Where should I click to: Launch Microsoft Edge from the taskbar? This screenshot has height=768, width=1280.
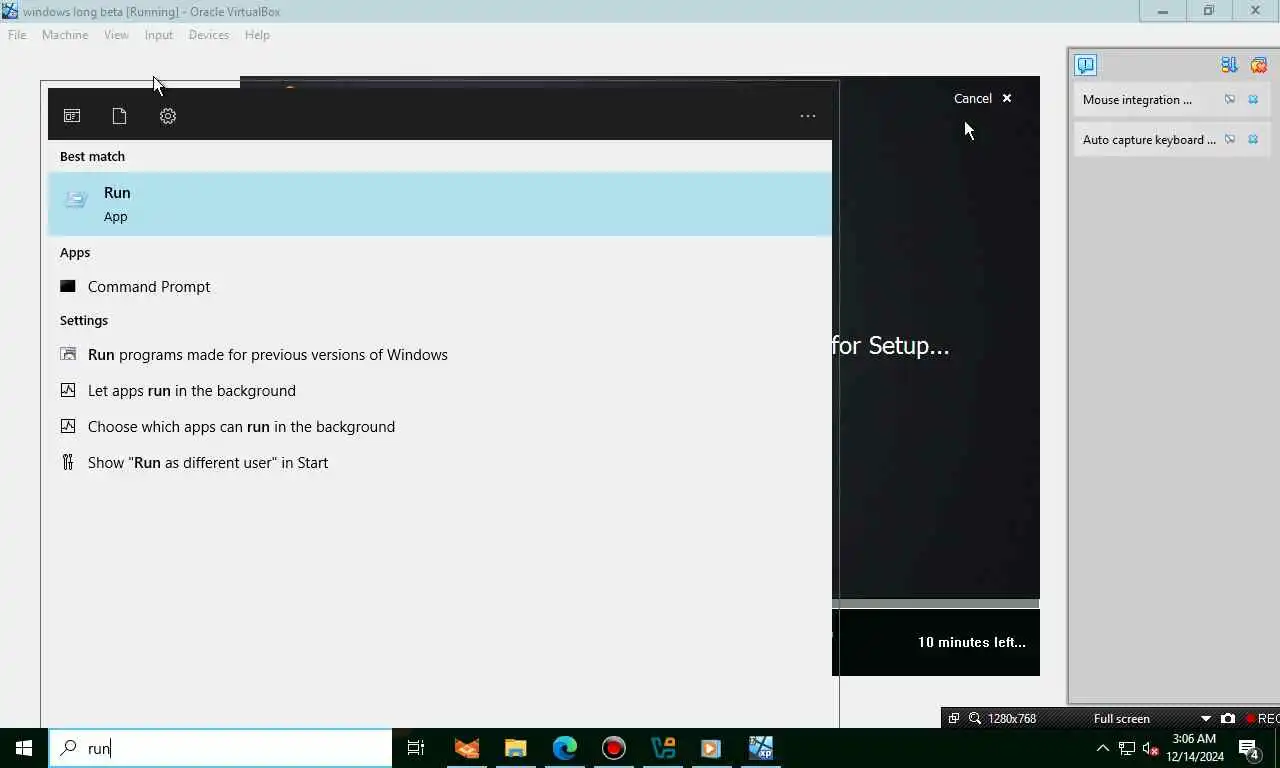click(565, 748)
